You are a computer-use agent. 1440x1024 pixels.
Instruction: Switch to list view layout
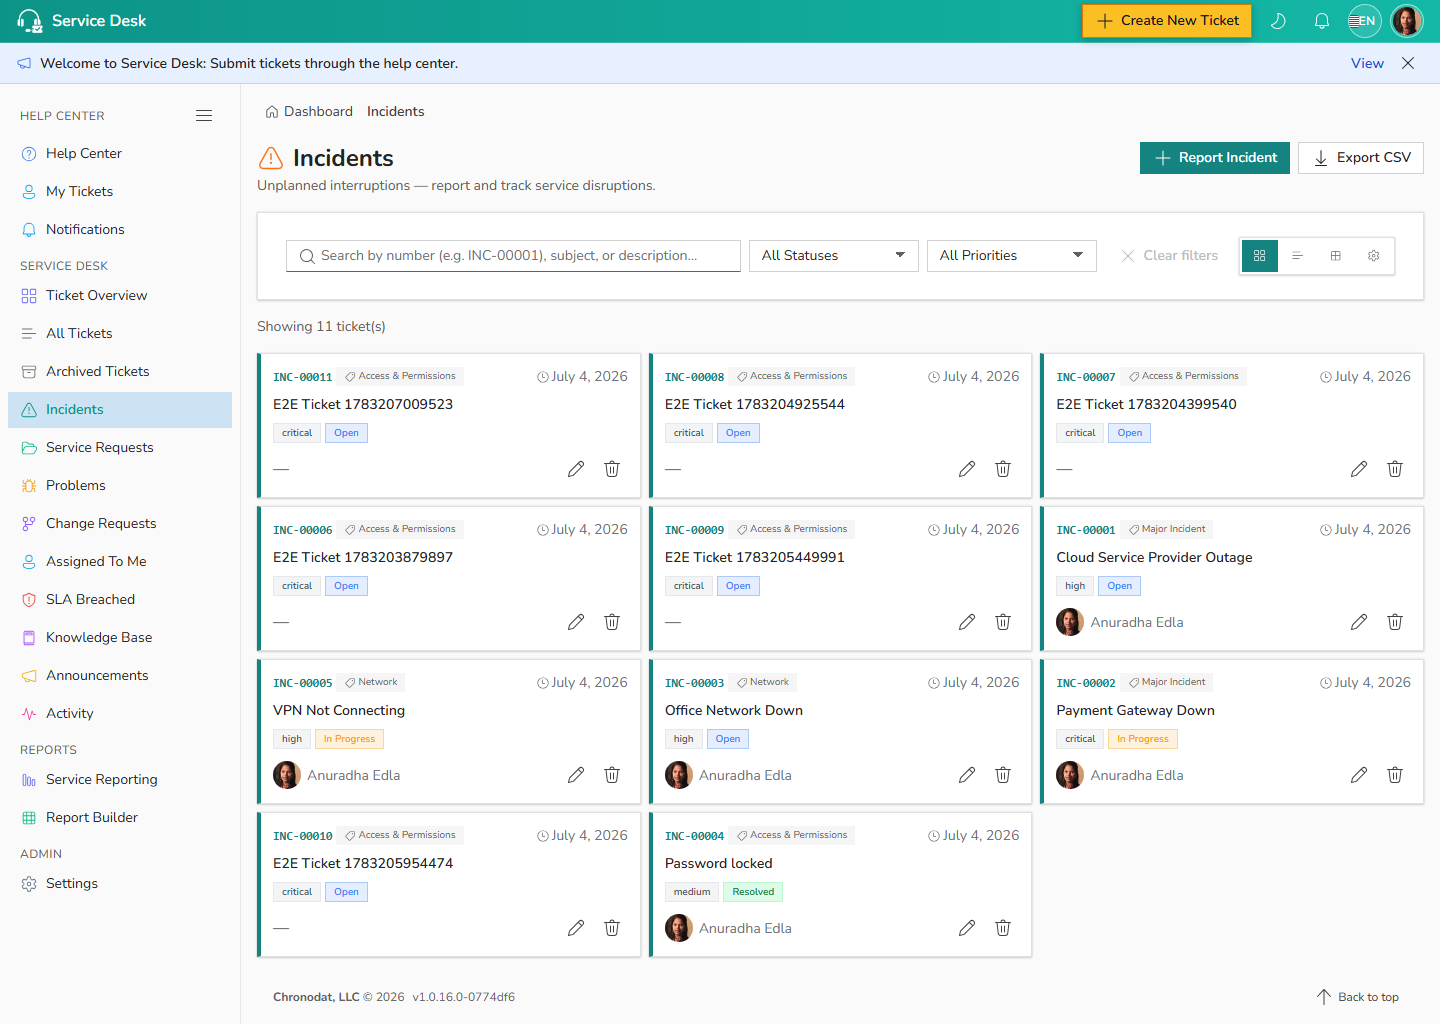tap(1297, 256)
